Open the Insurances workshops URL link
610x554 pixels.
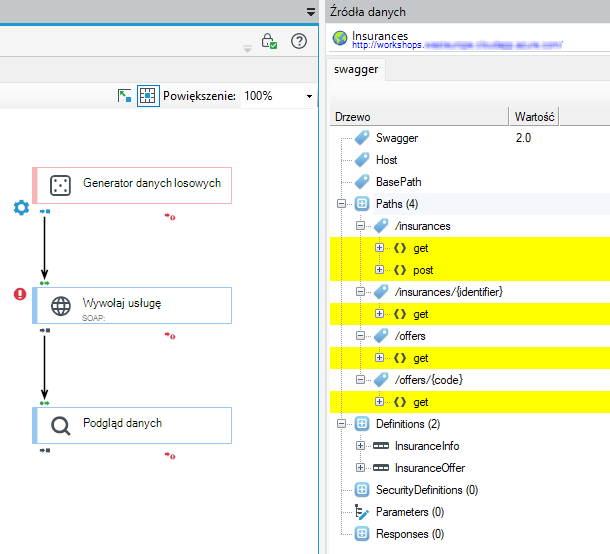click(x=457, y=45)
